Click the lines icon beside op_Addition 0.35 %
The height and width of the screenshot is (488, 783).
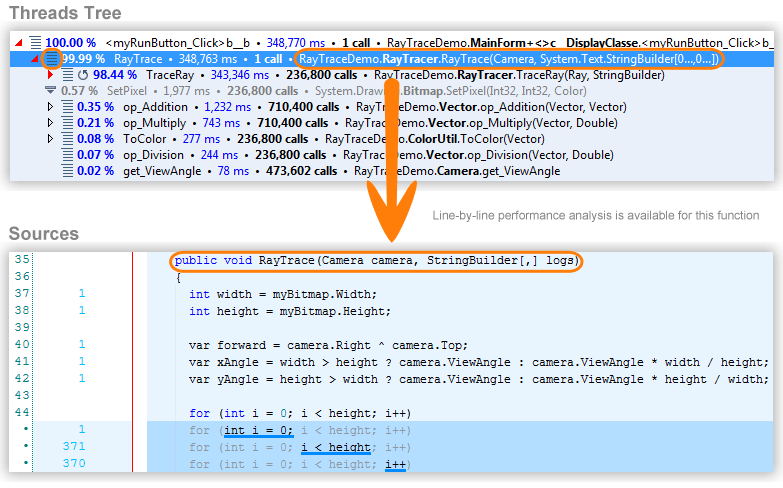tap(66, 107)
